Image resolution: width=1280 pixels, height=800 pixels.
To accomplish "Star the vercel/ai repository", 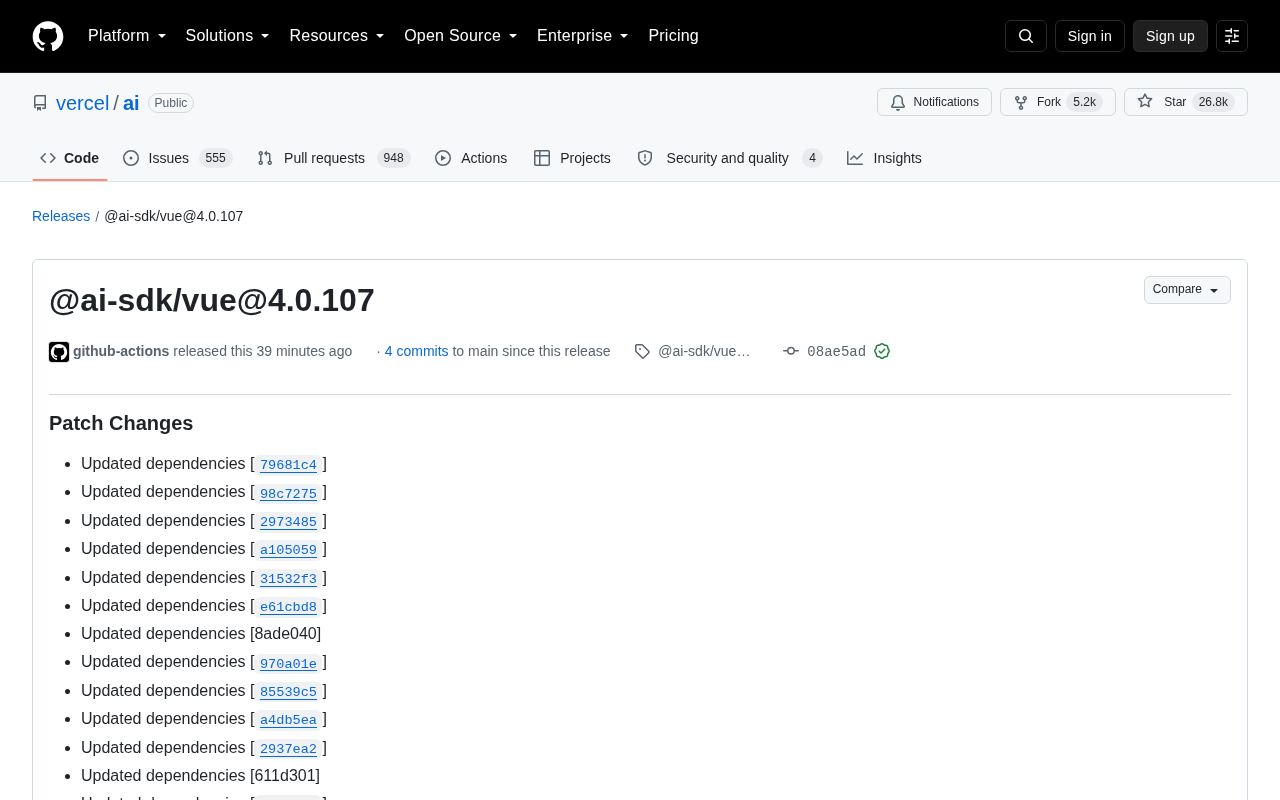I will [1186, 102].
